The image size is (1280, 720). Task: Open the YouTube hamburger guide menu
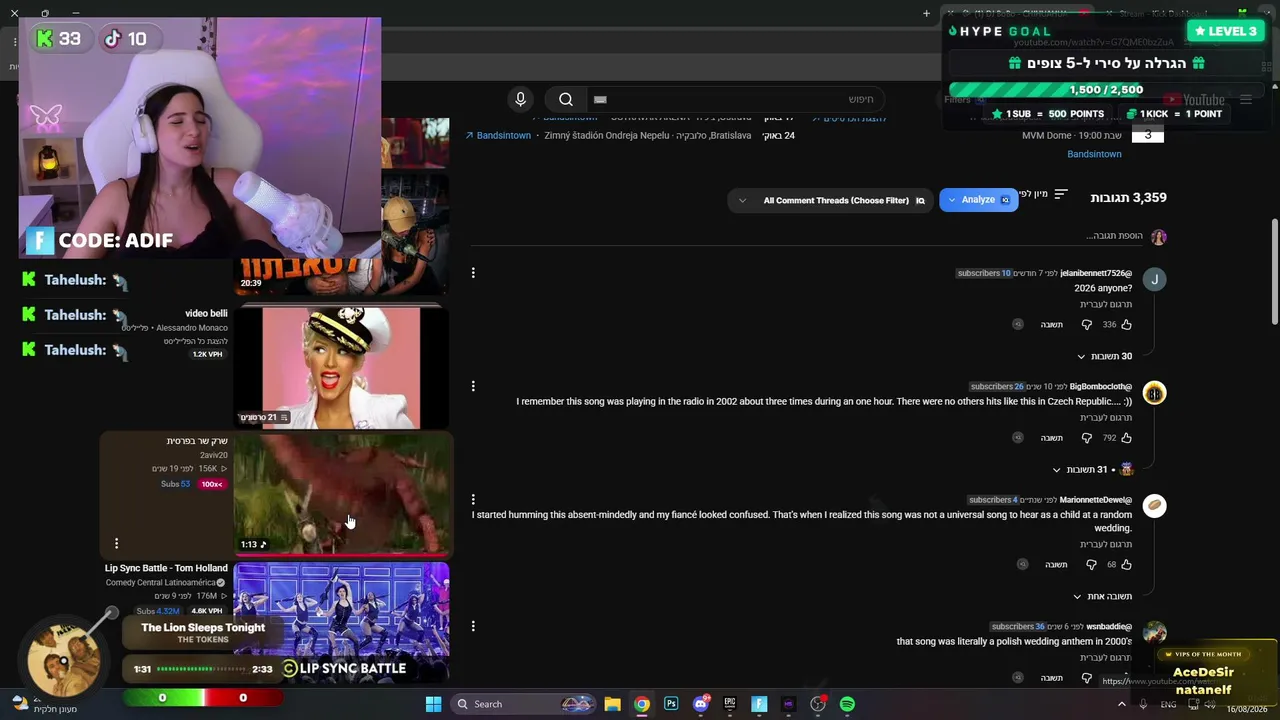tap(1246, 99)
